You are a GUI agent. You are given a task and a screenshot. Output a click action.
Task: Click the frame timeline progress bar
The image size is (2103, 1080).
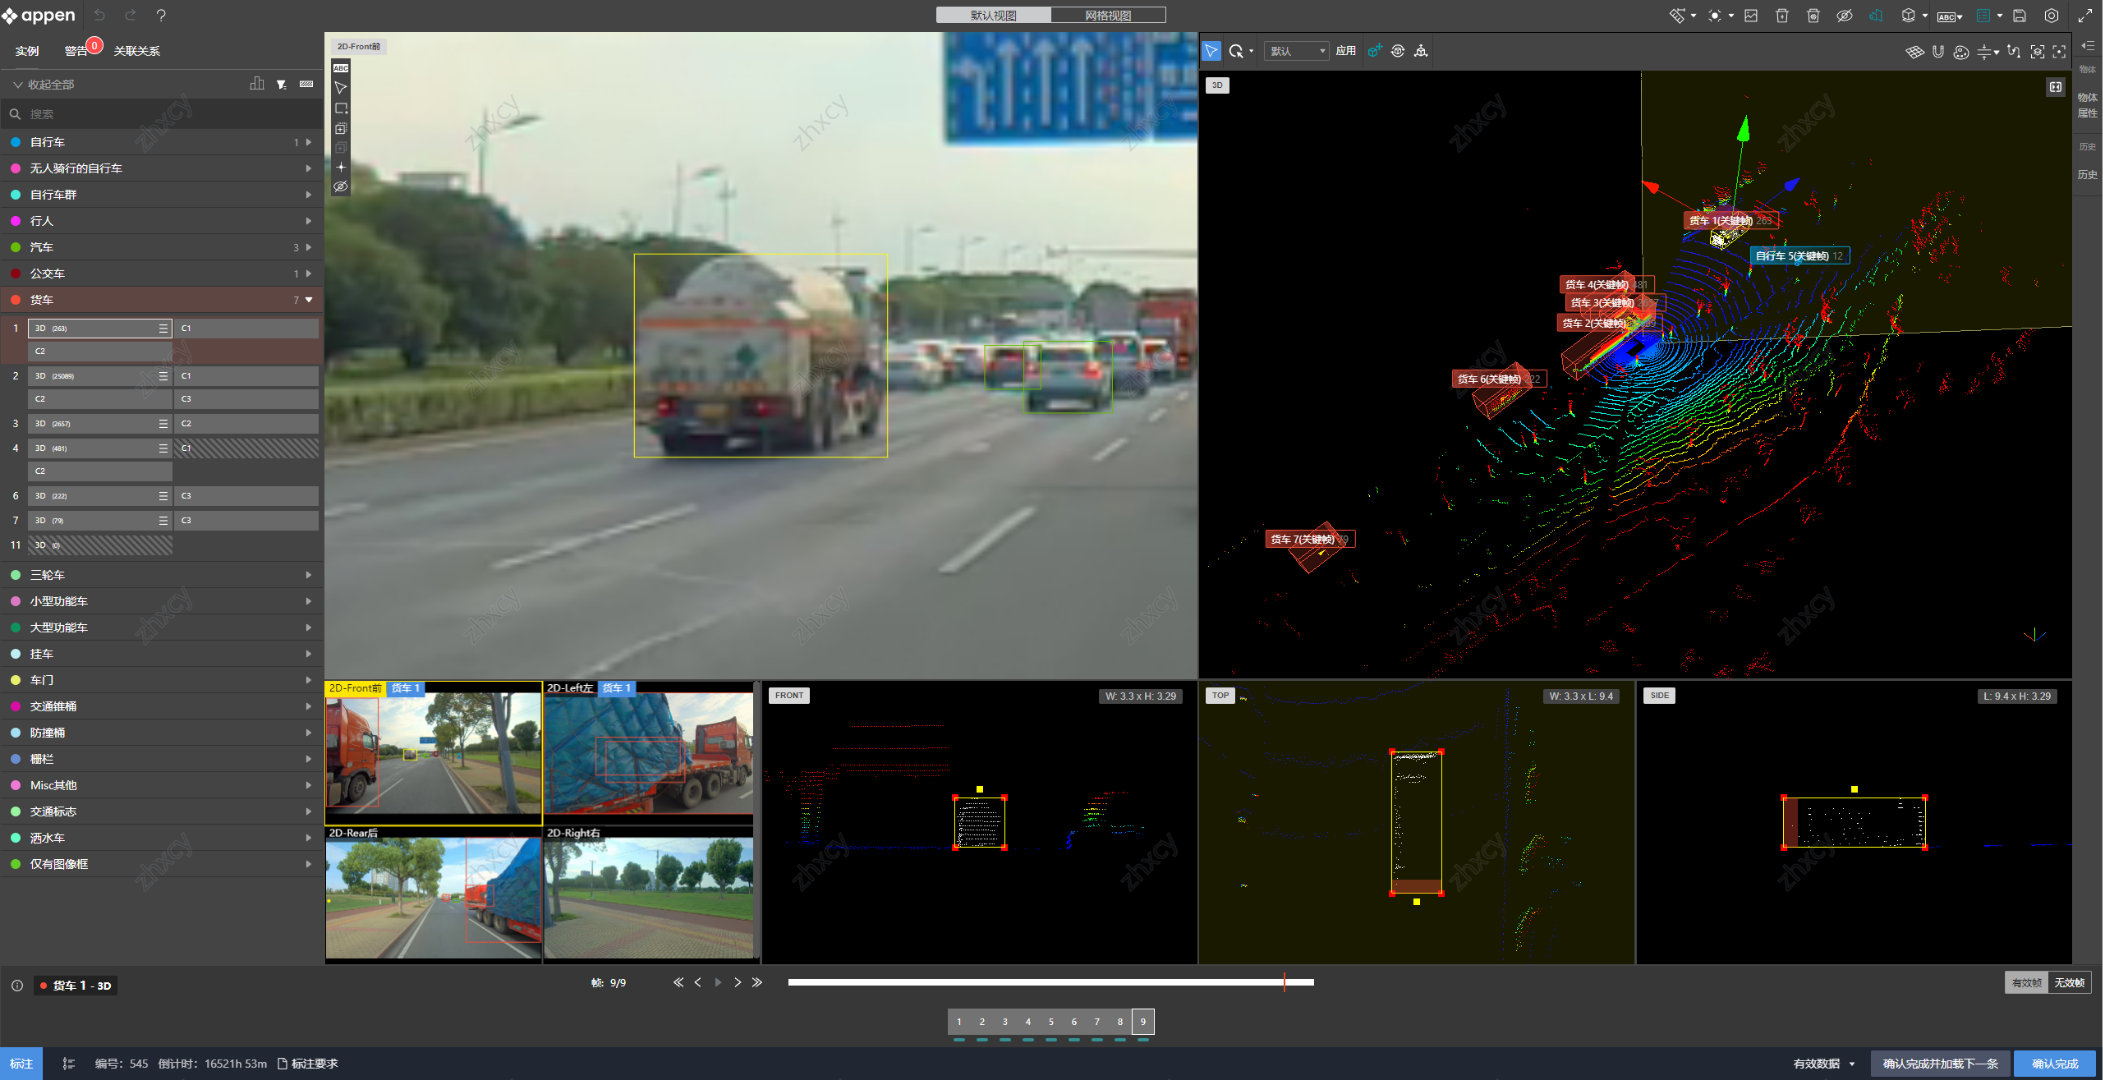pyautogui.click(x=1050, y=982)
